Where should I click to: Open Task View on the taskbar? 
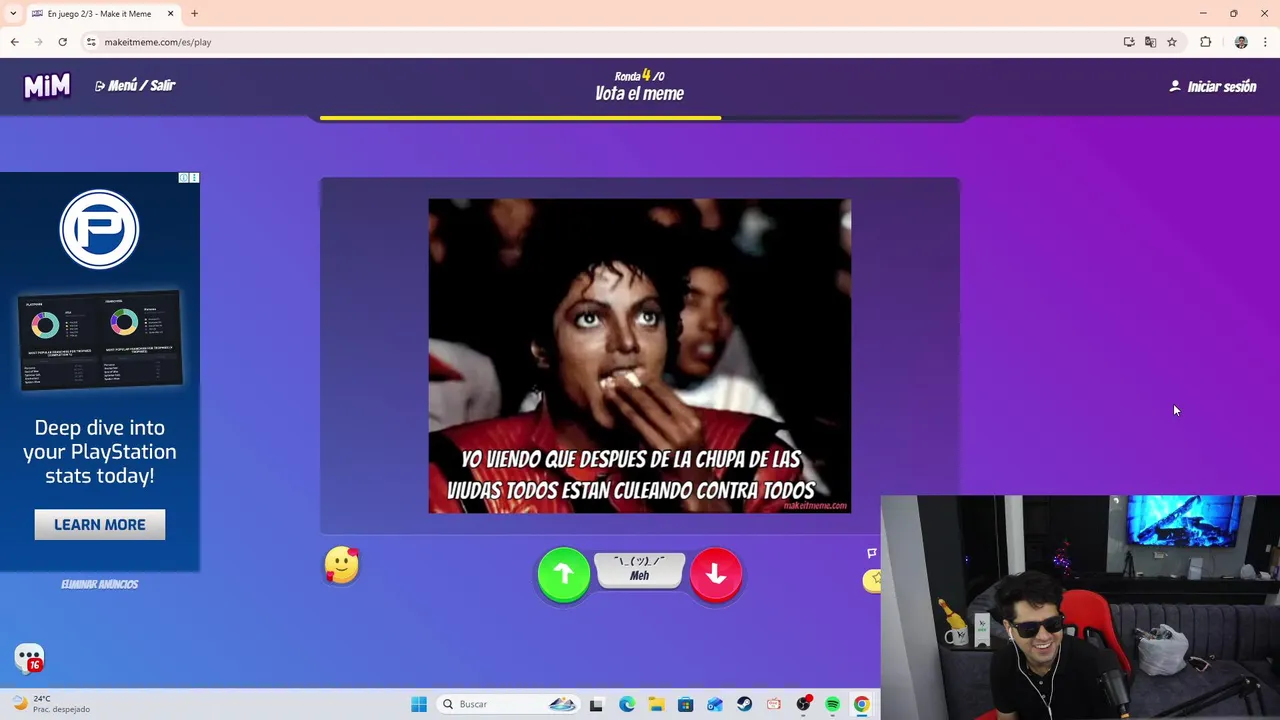596,704
